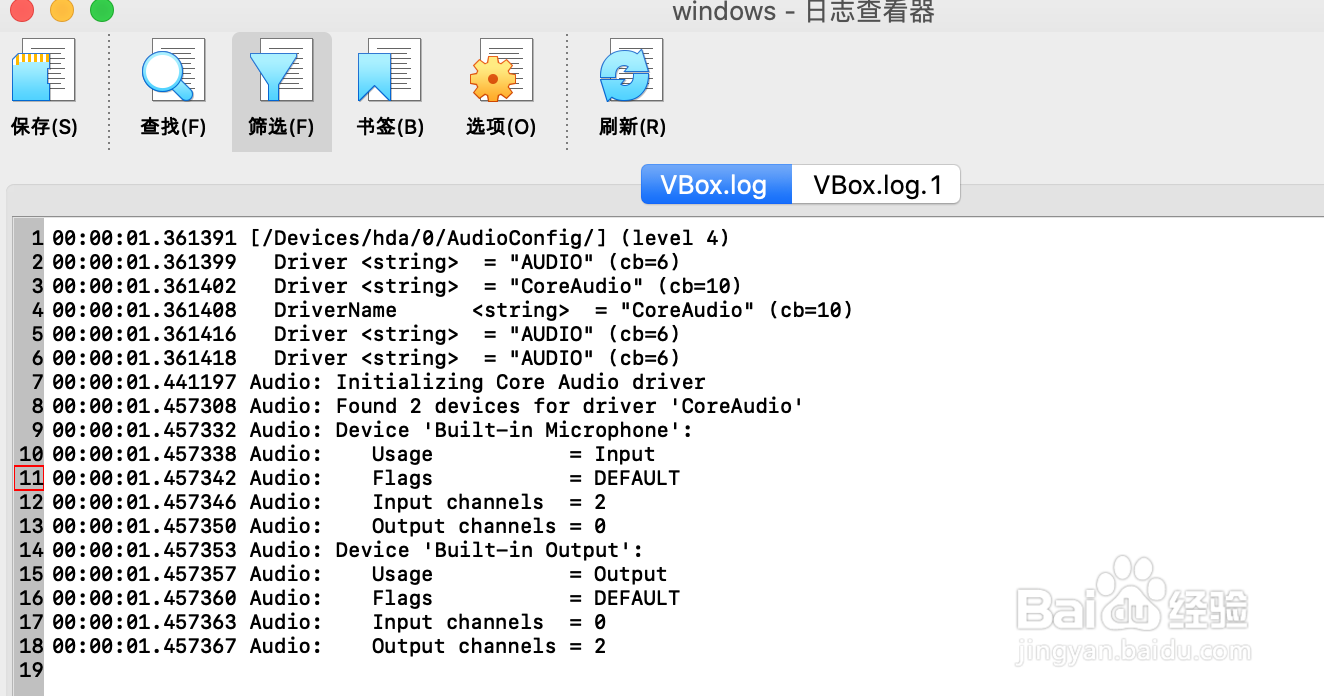Click the Save (保存) floppy disk icon

coord(44,71)
